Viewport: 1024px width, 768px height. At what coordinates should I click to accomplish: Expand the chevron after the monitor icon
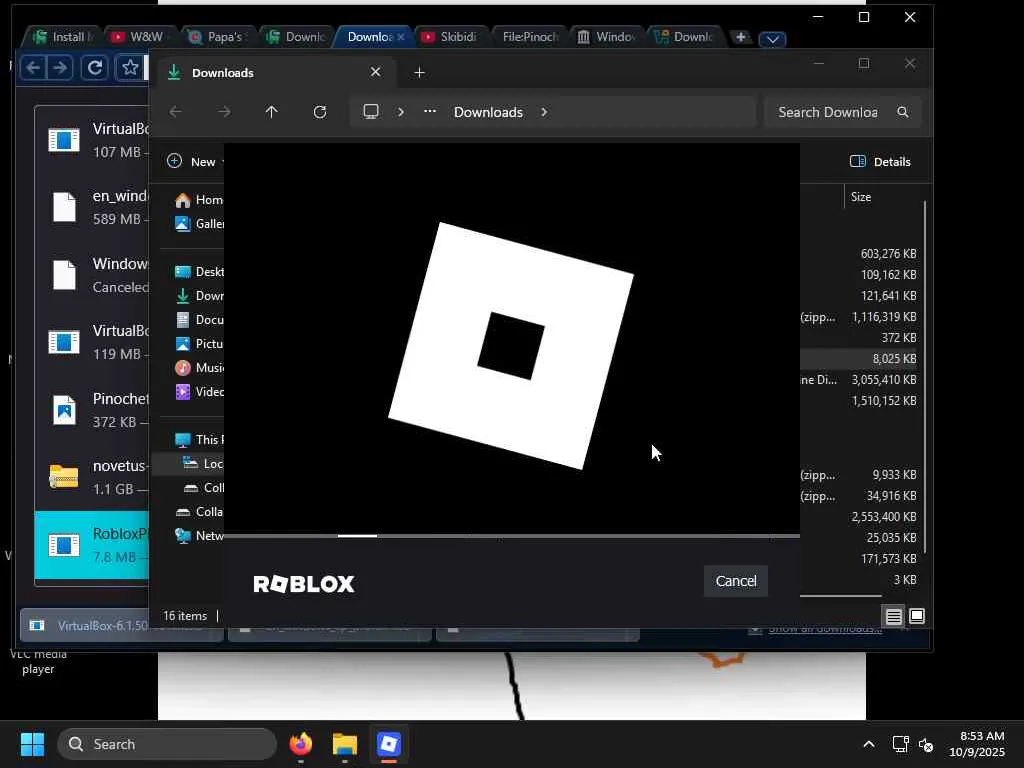(x=400, y=112)
